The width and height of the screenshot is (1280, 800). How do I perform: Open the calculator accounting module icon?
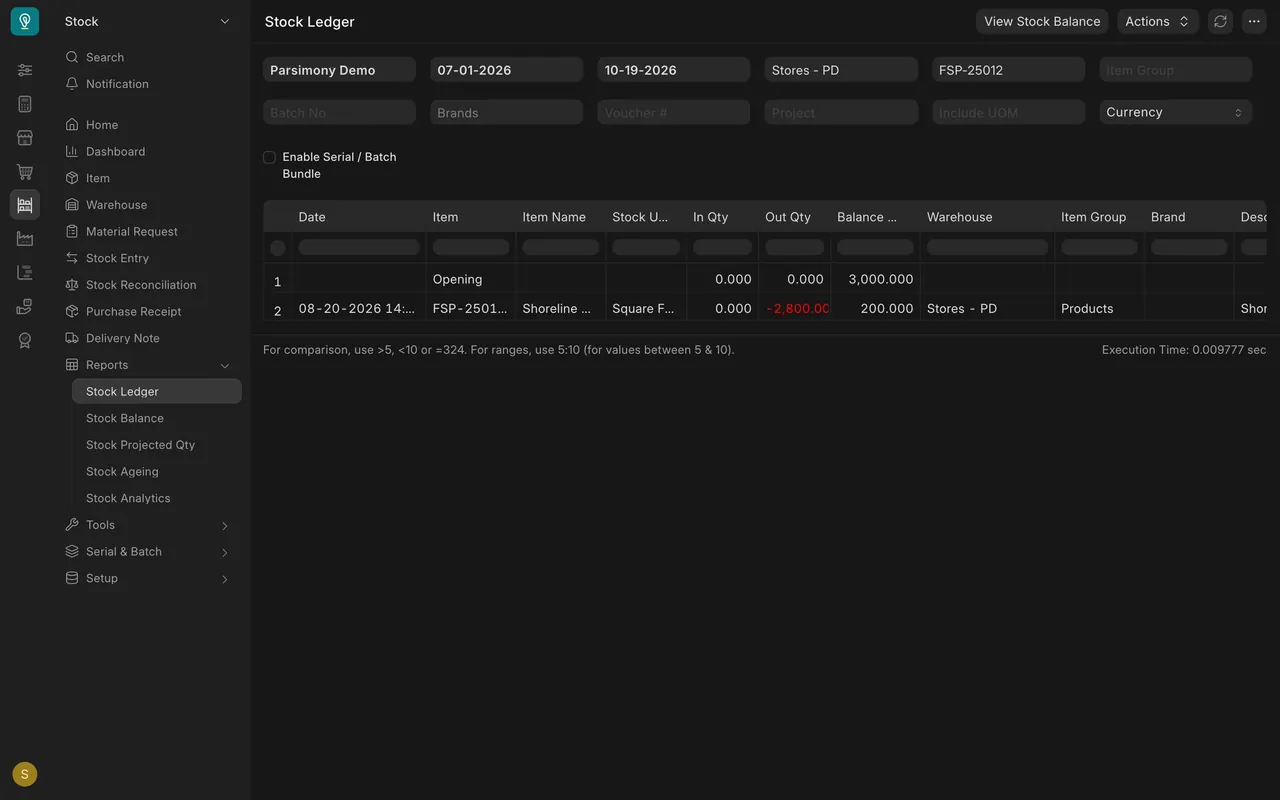(x=25, y=104)
